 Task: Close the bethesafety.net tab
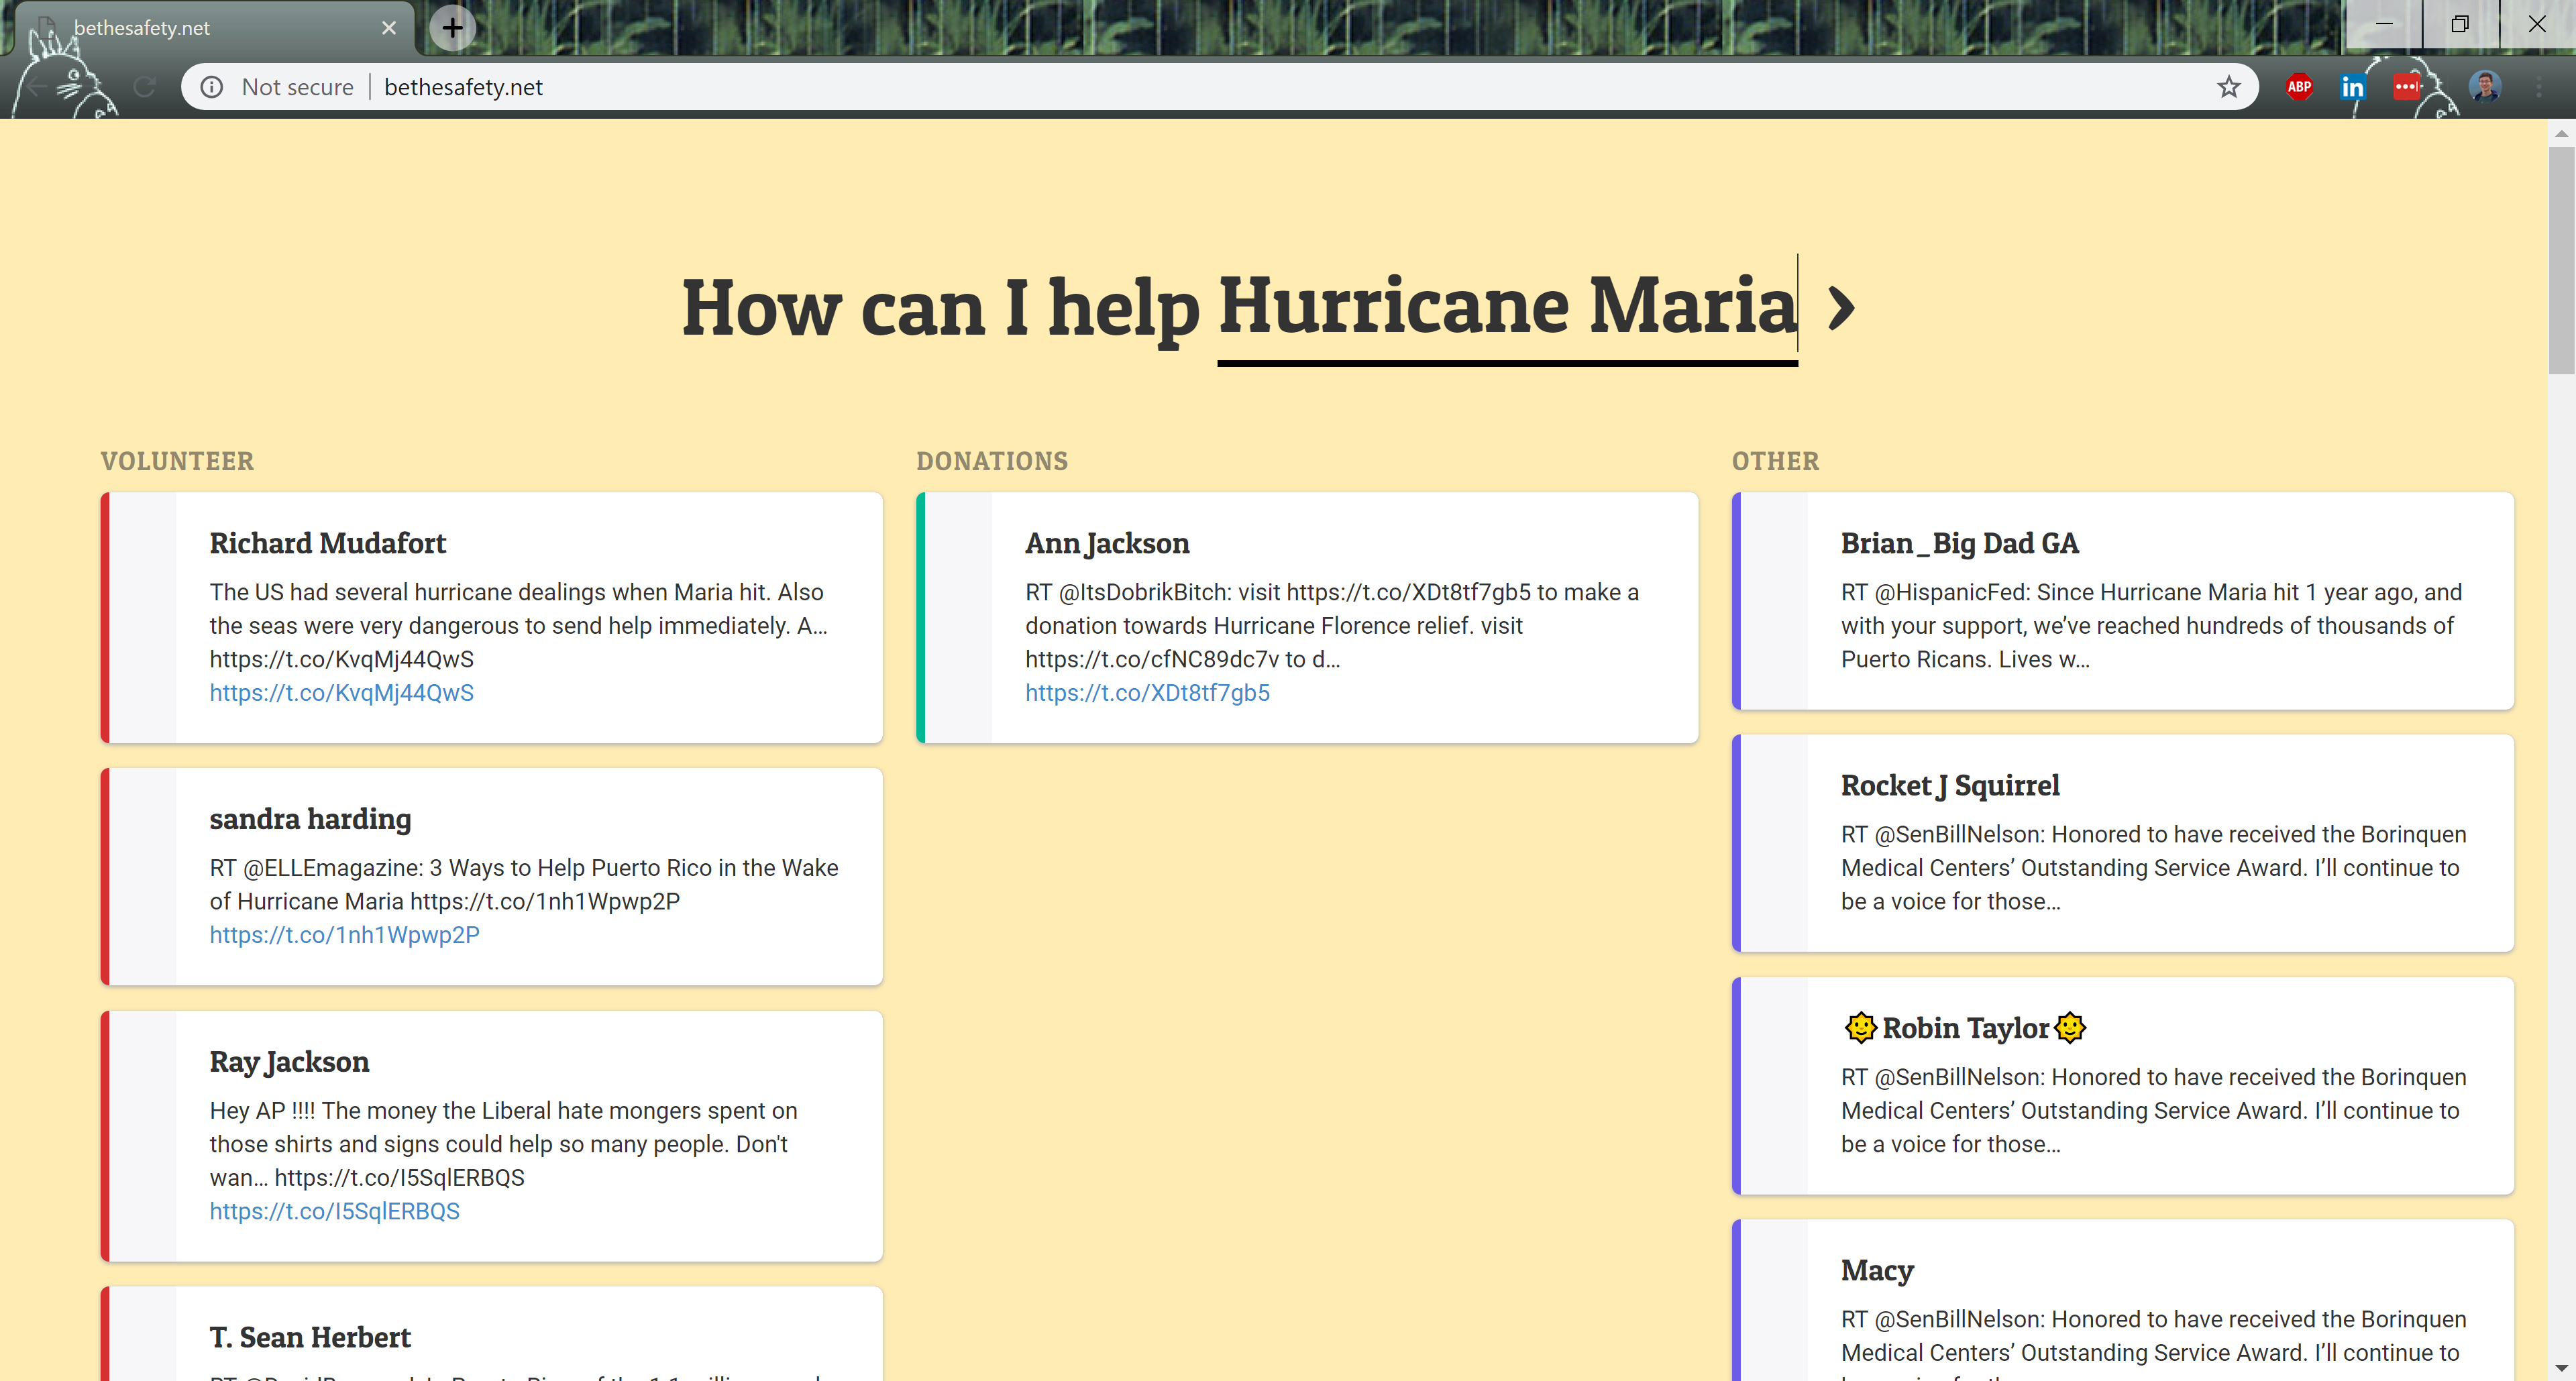click(389, 28)
